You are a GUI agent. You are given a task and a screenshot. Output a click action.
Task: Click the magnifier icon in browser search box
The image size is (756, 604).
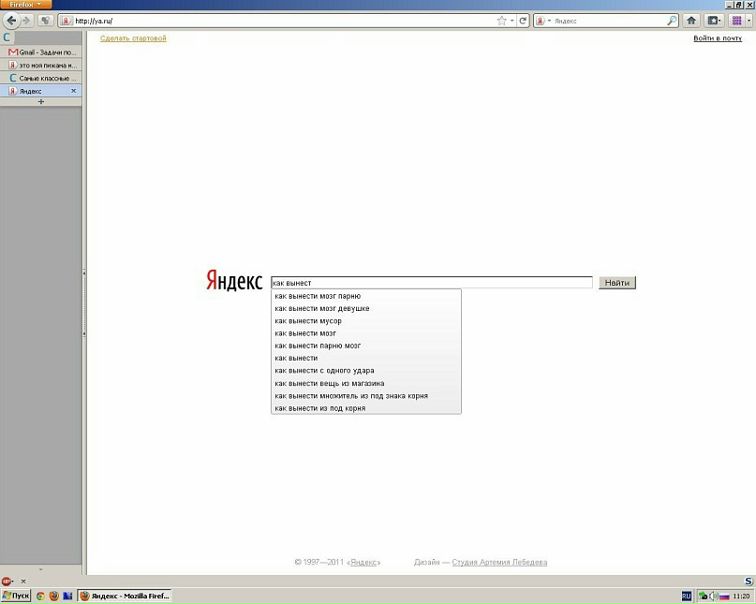tap(672, 20)
